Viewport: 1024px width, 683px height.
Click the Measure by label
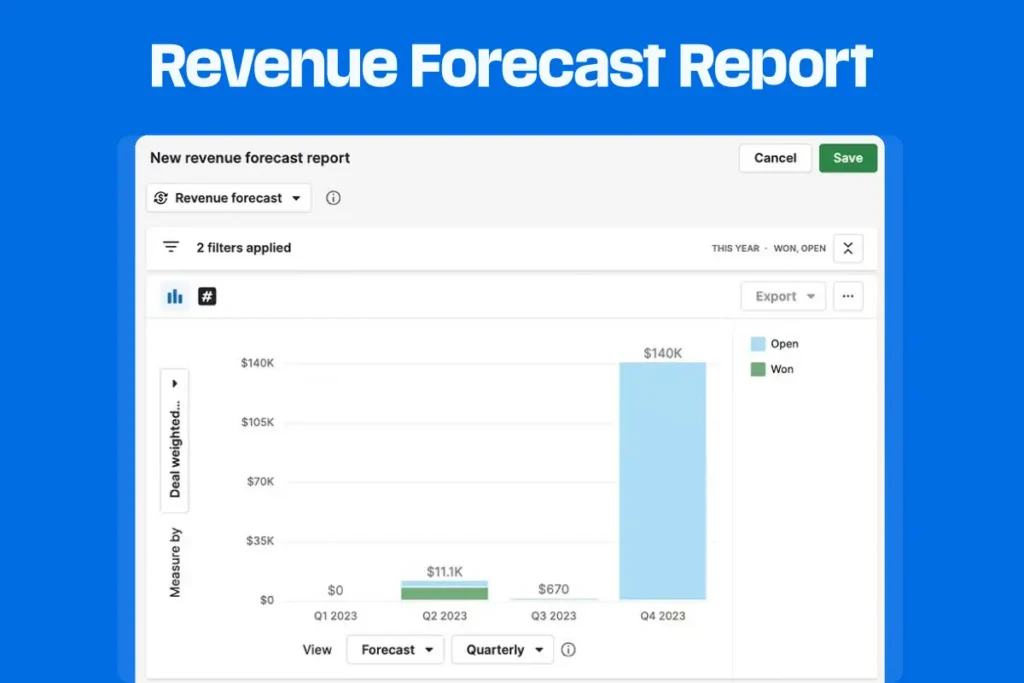click(x=175, y=562)
